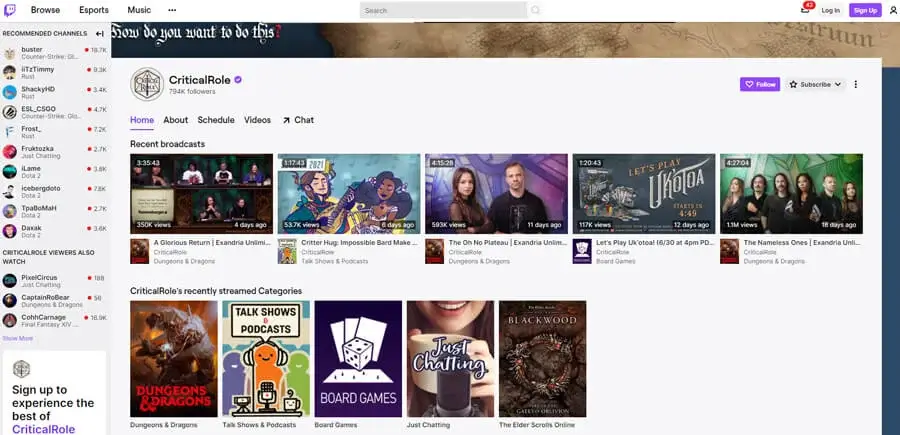Image resolution: width=900 pixels, height=435 pixels.
Task: Click the Log In button
Action: click(x=830, y=10)
